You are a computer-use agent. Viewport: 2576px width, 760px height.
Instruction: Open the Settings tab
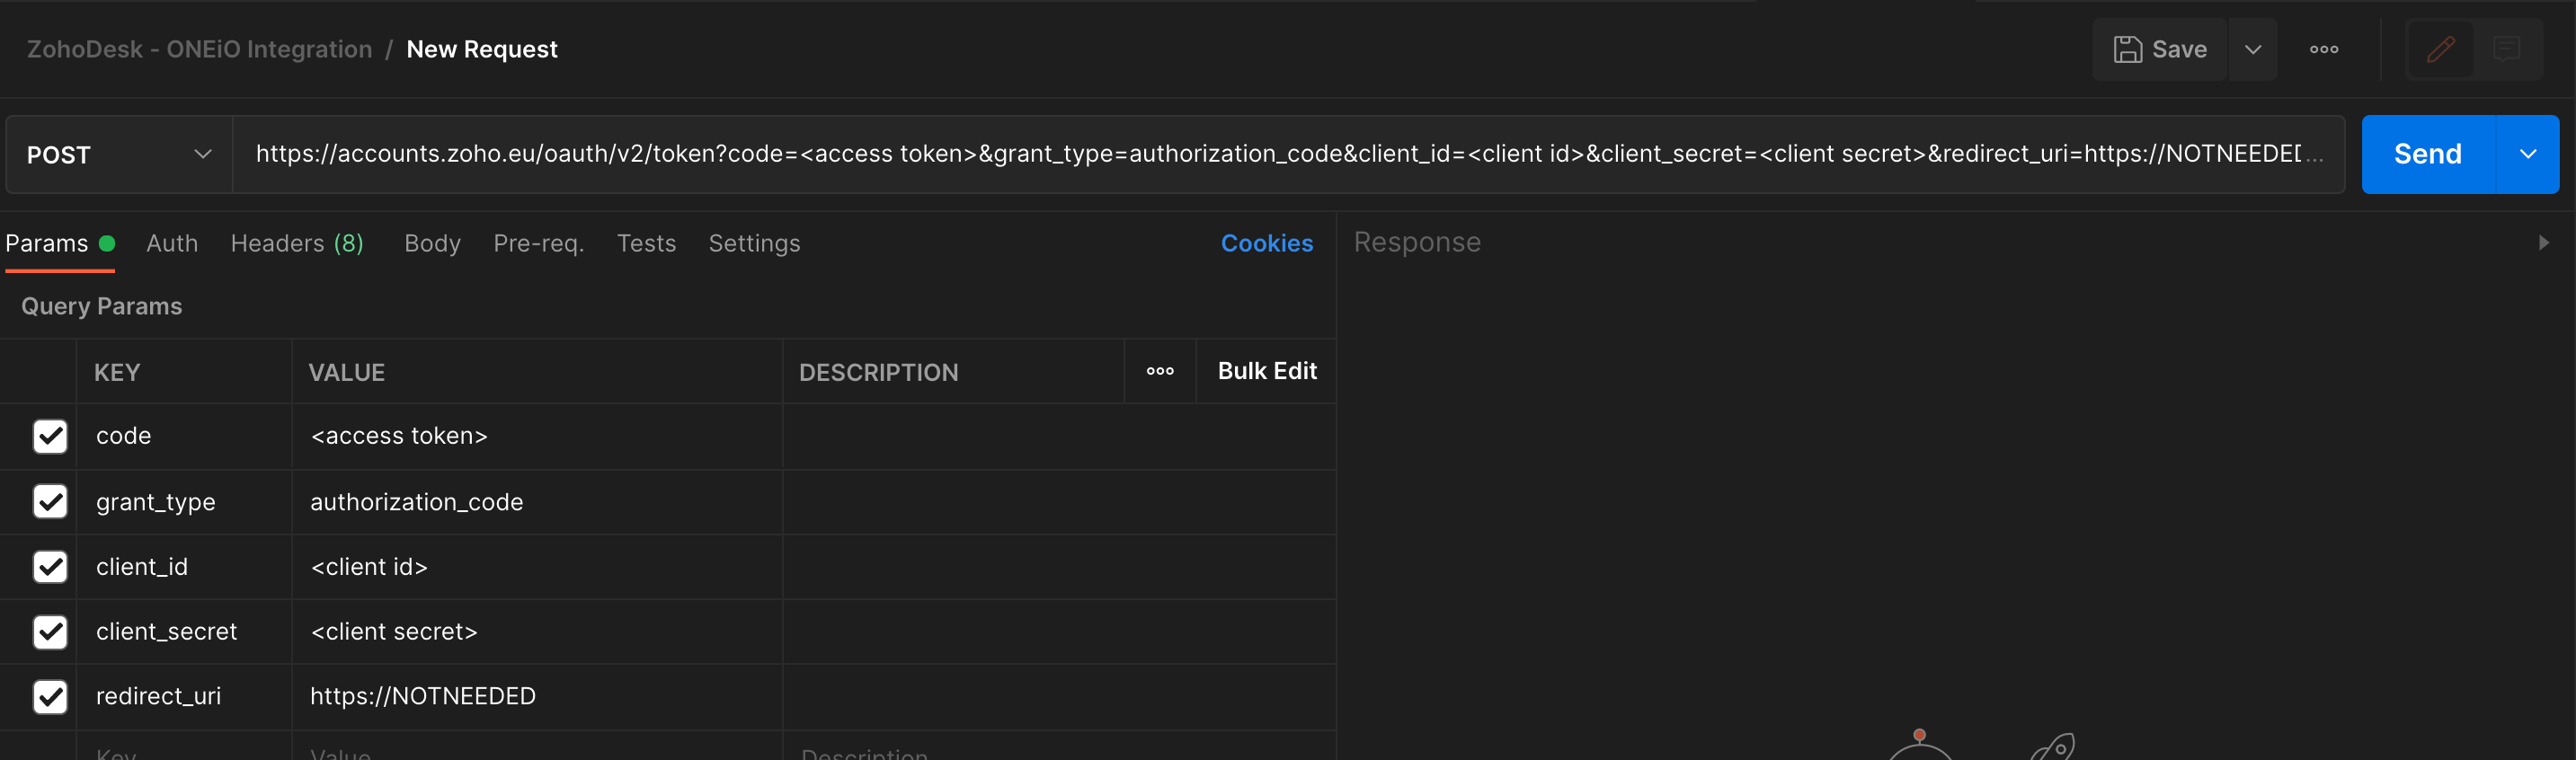coord(754,243)
